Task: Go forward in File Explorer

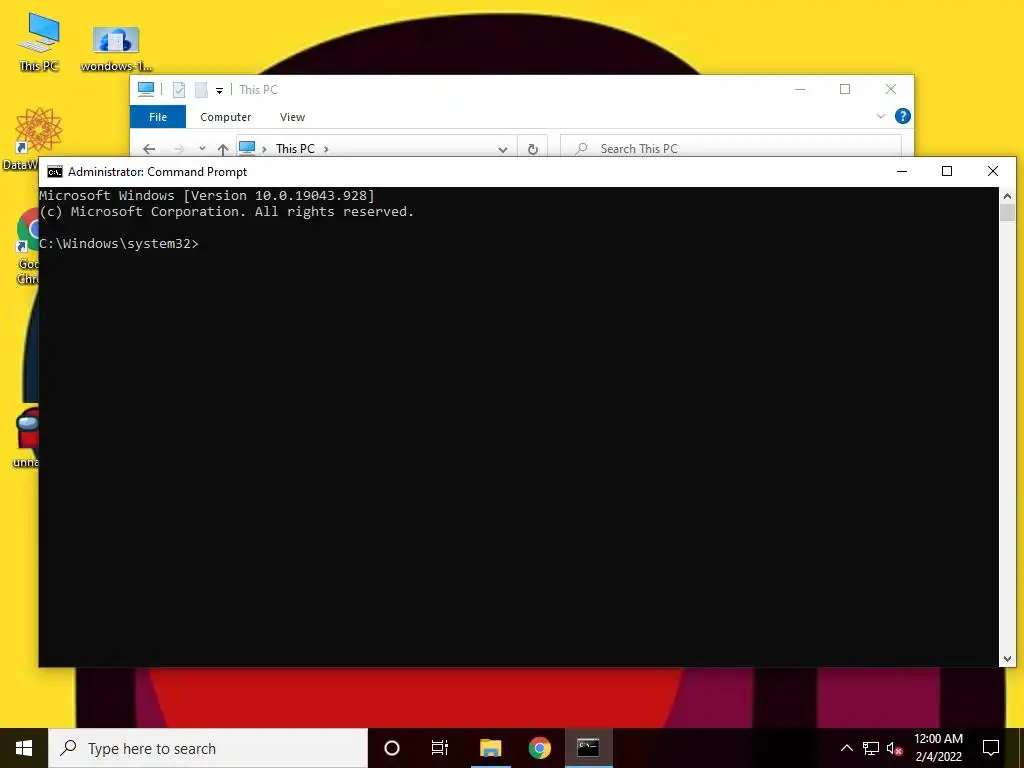Action: (178, 149)
